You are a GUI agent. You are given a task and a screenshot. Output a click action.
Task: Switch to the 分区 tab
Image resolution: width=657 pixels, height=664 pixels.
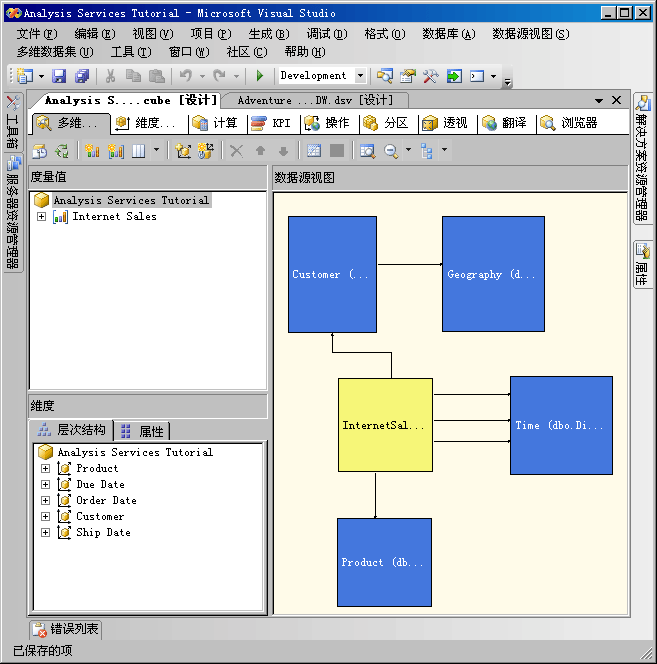click(x=386, y=123)
